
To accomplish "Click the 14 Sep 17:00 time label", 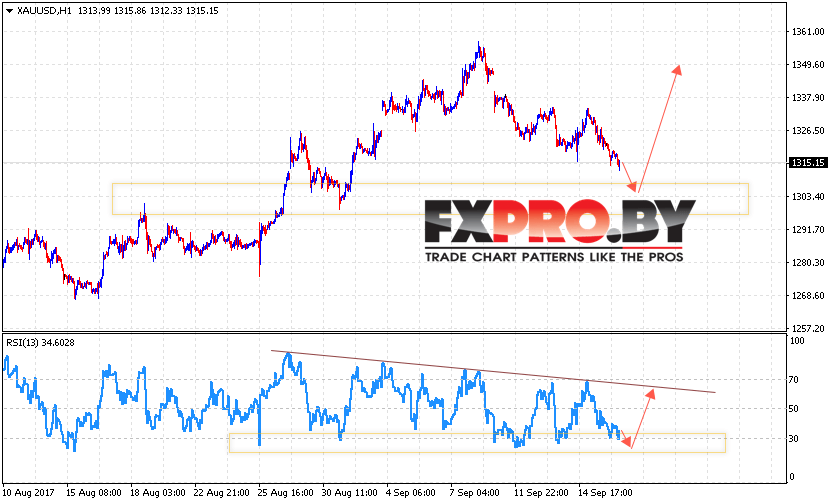I will point(605,492).
